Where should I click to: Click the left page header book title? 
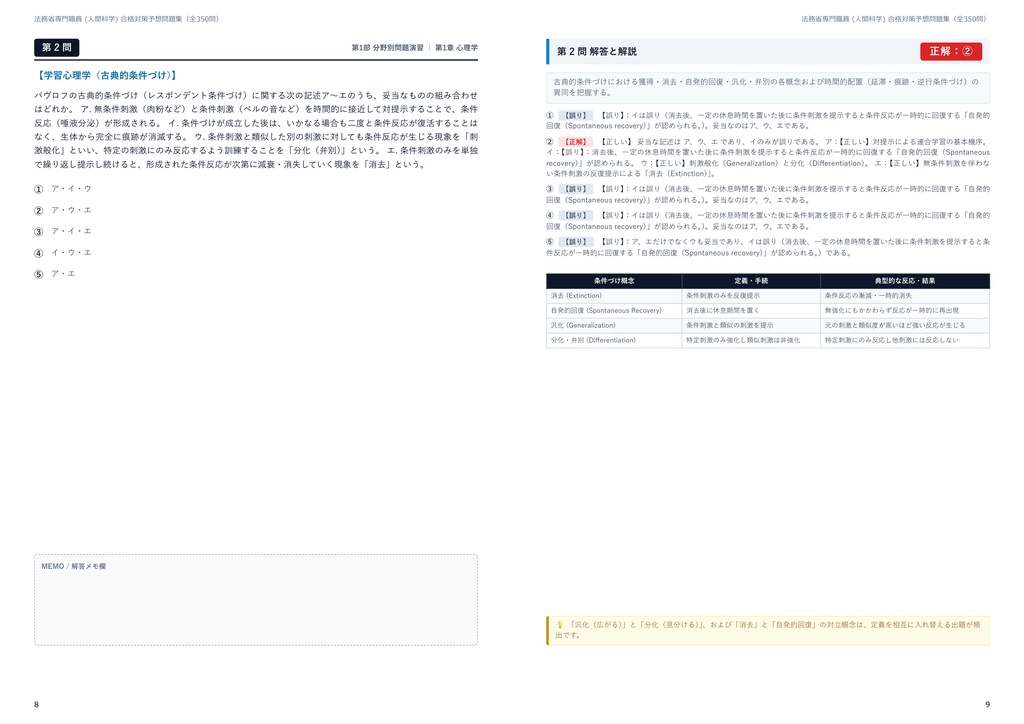coord(127,19)
